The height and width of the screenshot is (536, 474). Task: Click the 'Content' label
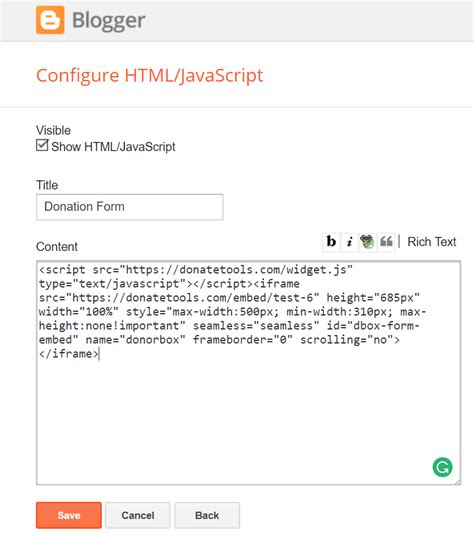tap(57, 246)
